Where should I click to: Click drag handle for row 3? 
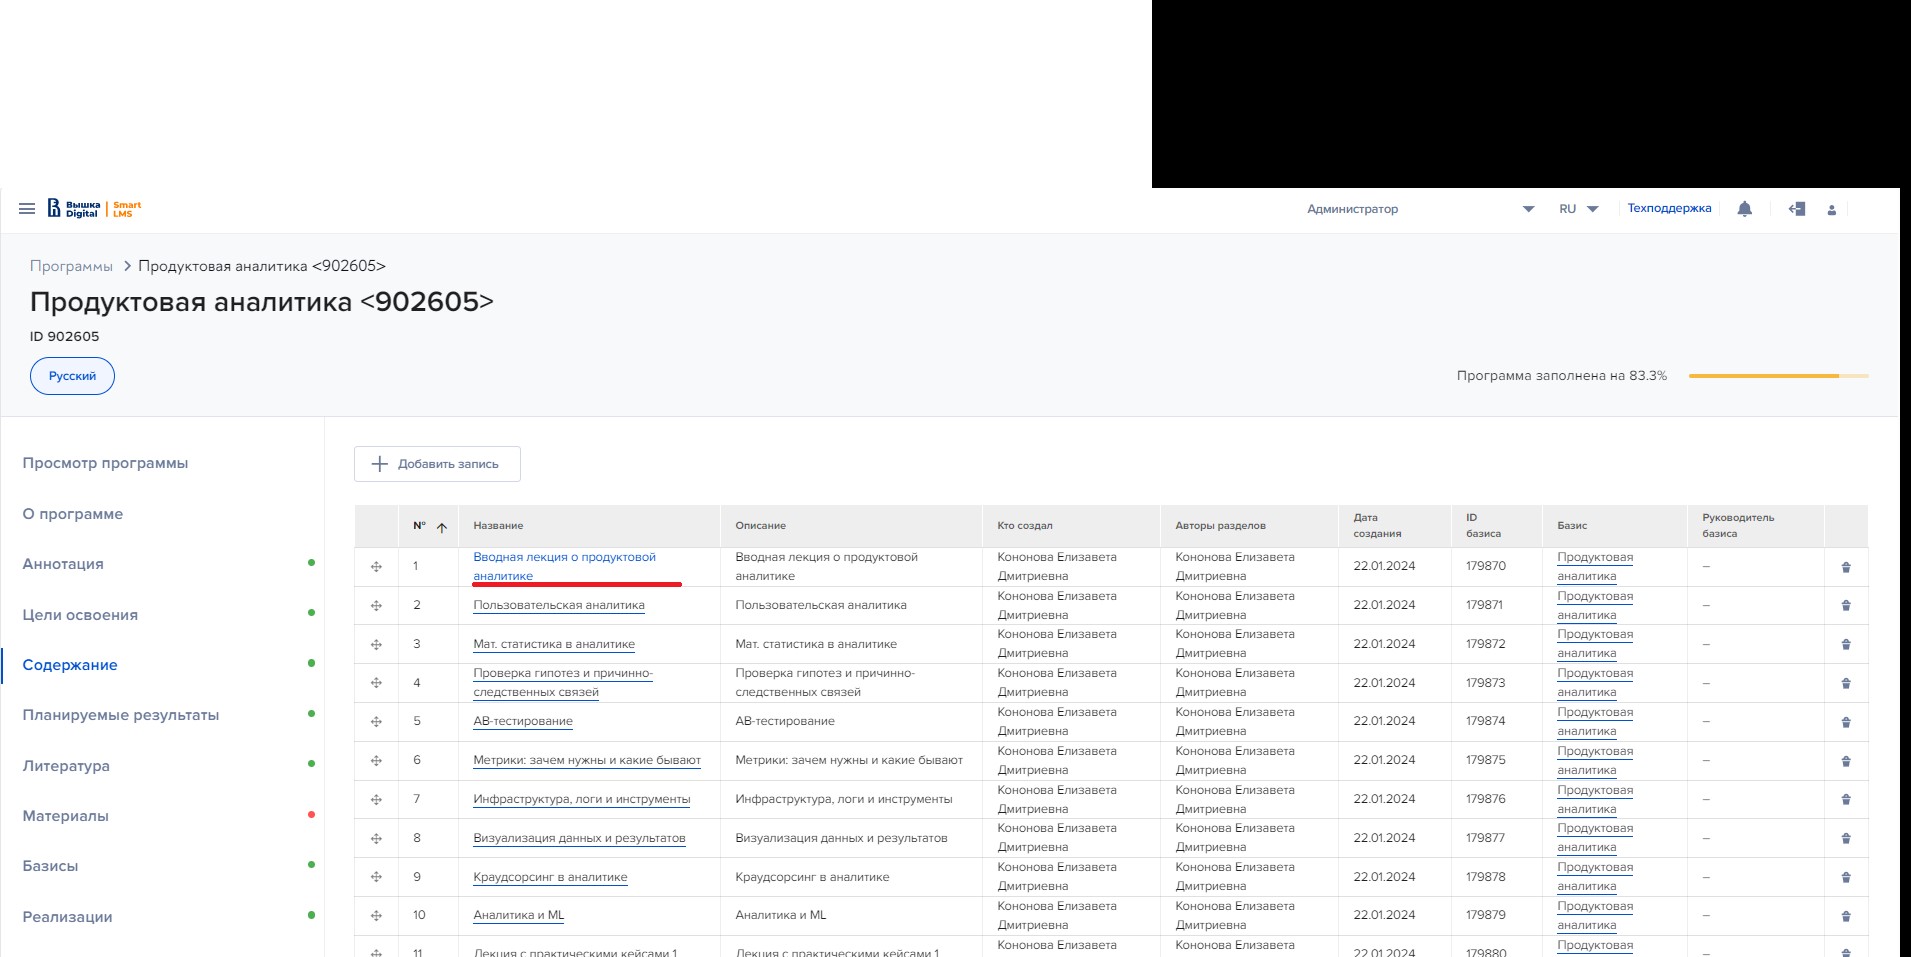pyautogui.click(x=376, y=644)
